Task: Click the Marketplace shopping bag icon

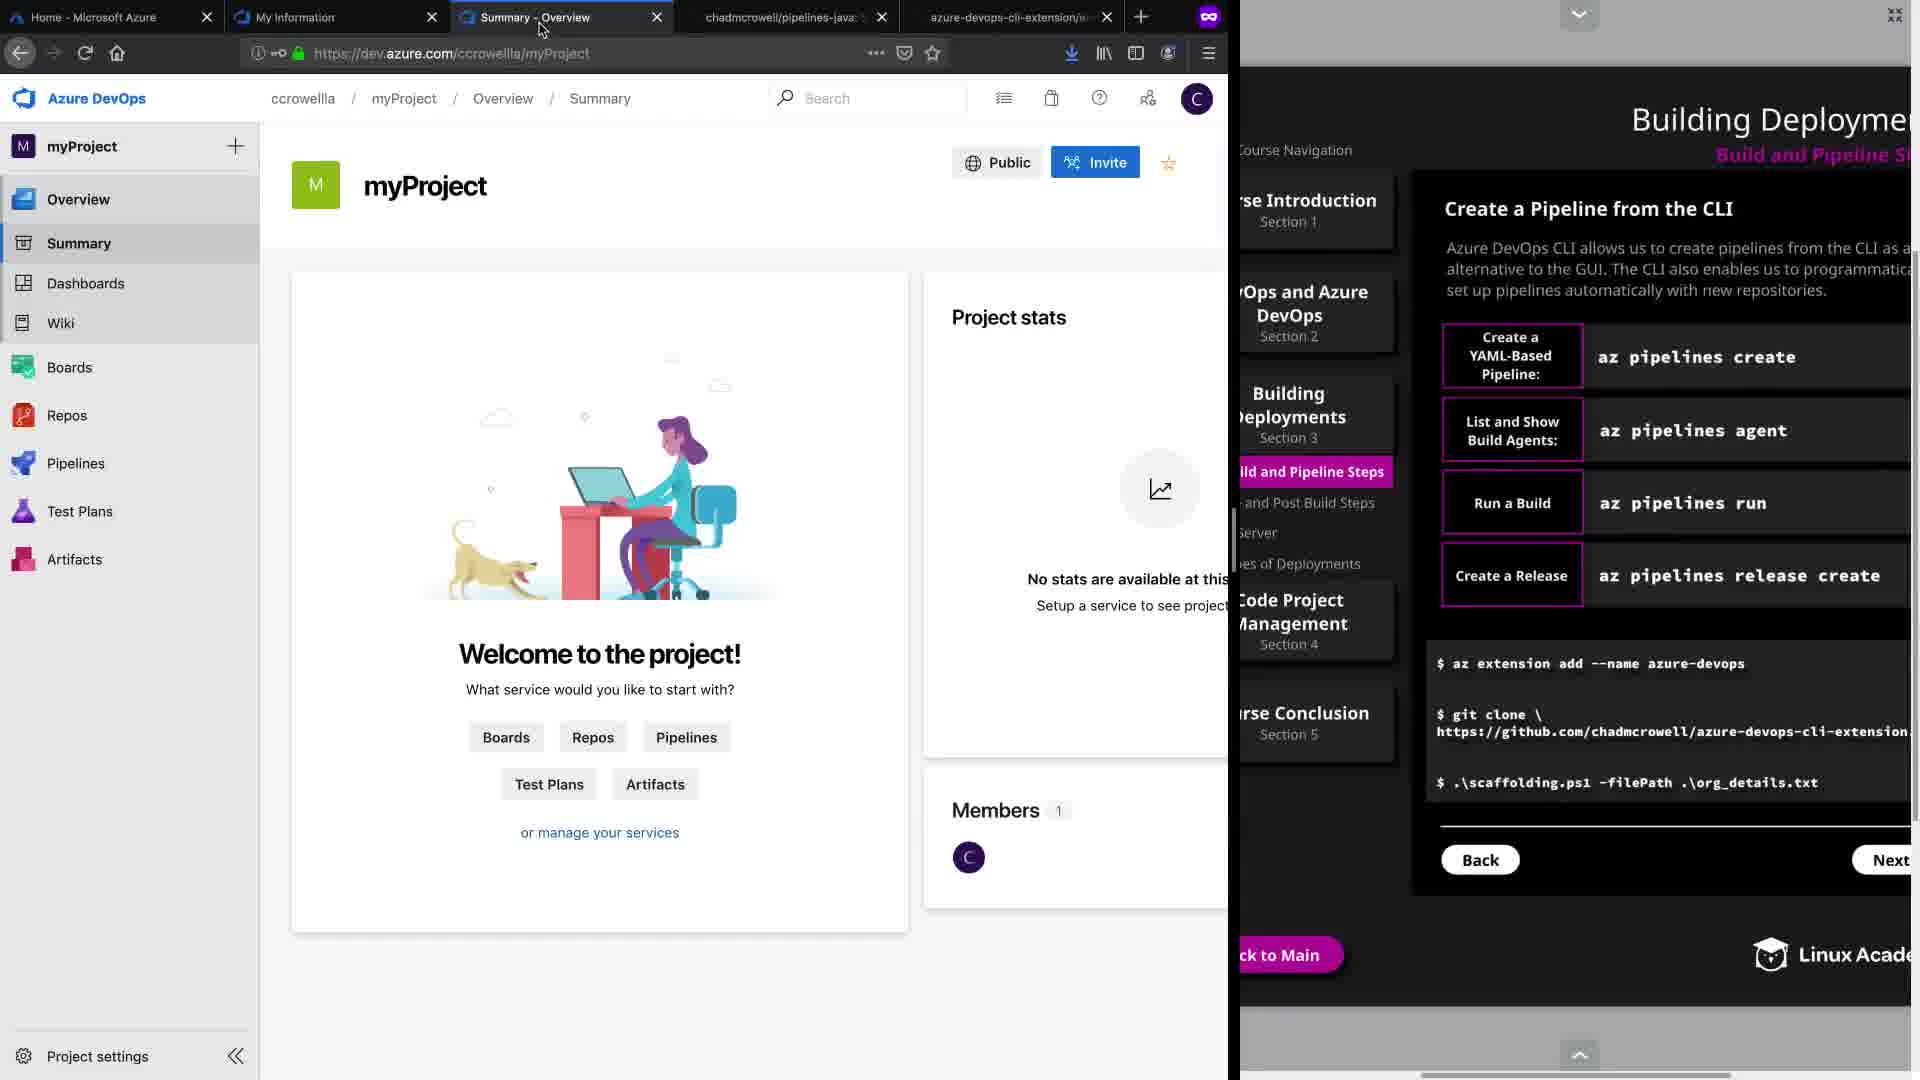Action: coord(1051,98)
